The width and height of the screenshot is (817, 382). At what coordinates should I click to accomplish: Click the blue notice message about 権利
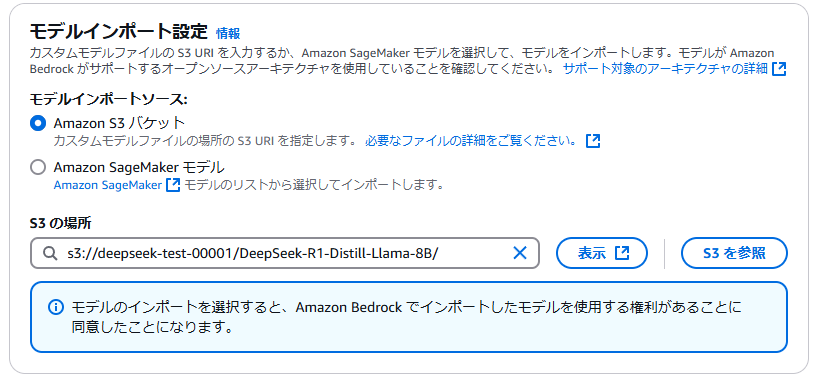[x=405, y=317]
